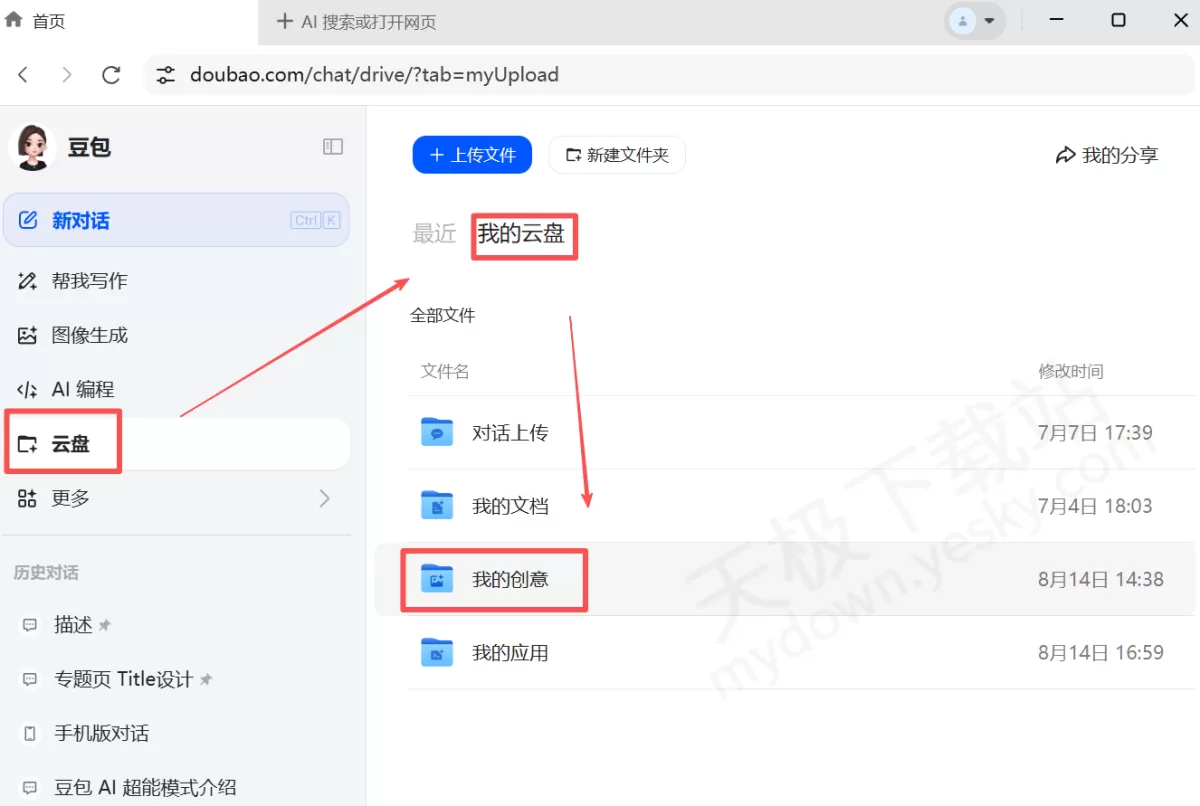This screenshot has height=806, width=1200.
Task: Click AI 编程 code brackets icon
Action: coord(28,390)
